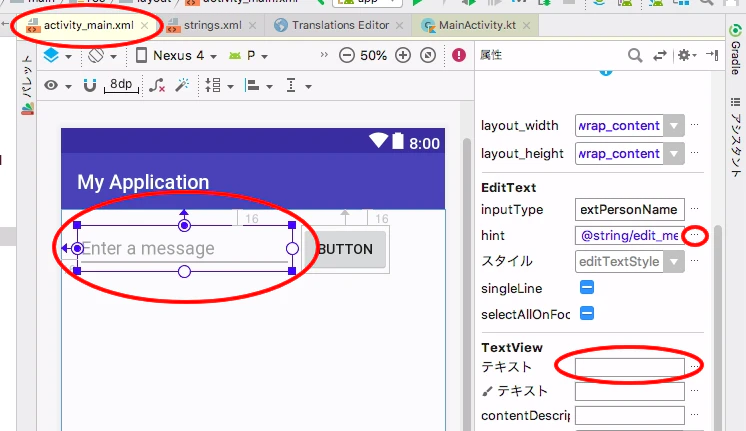Screen dimensions: 746x431
Task: Open the hint resource picker ellipsis
Action: click(x=695, y=235)
